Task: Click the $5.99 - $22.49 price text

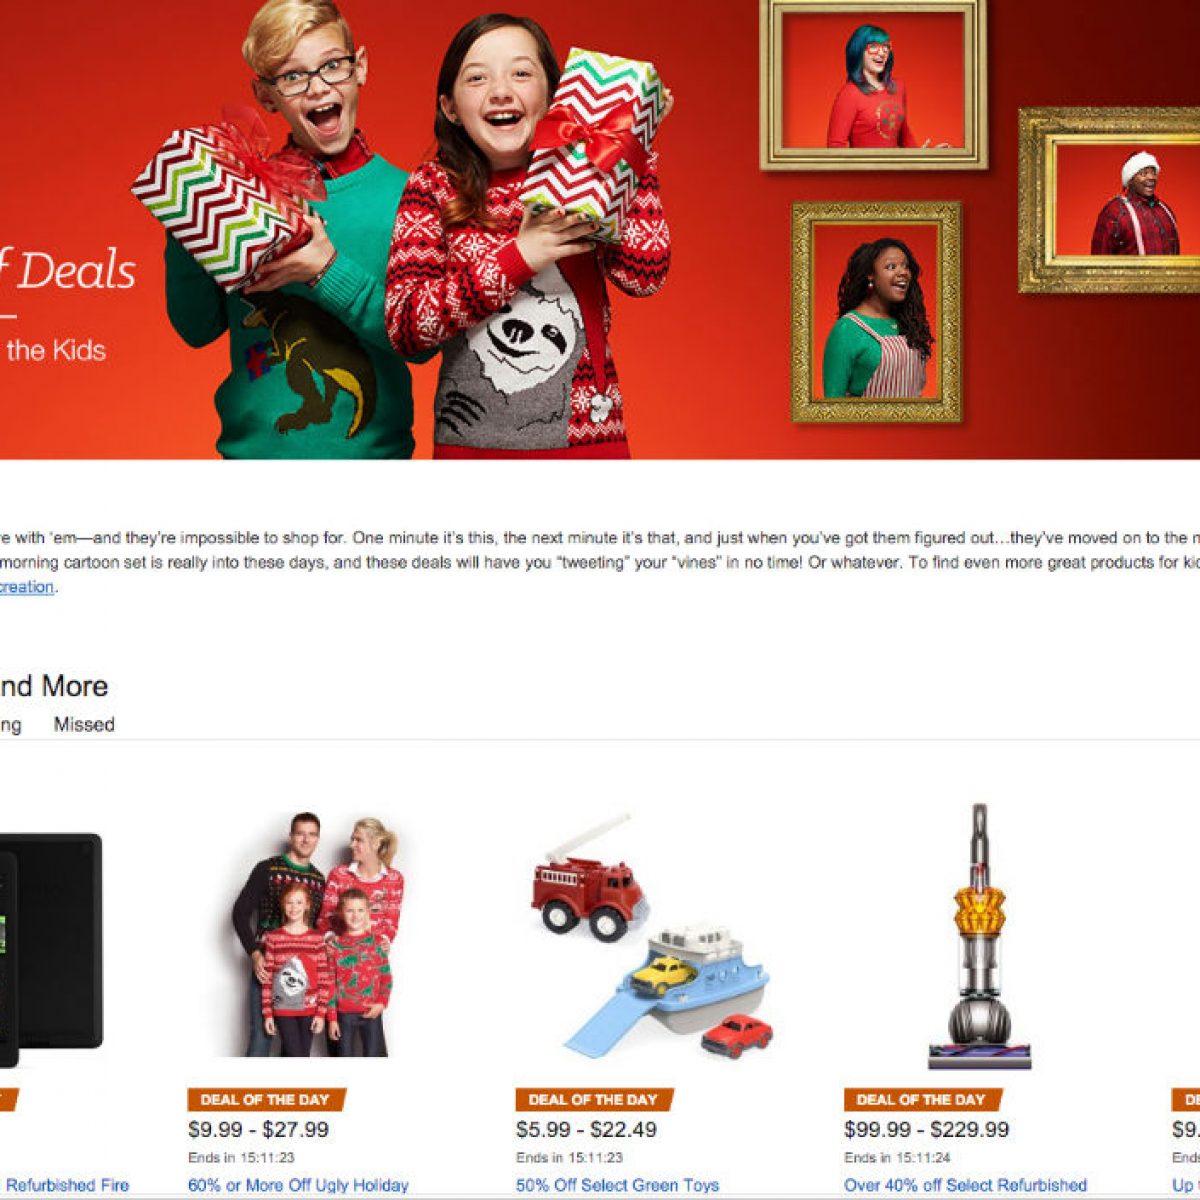Action: [x=586, y=1130]
